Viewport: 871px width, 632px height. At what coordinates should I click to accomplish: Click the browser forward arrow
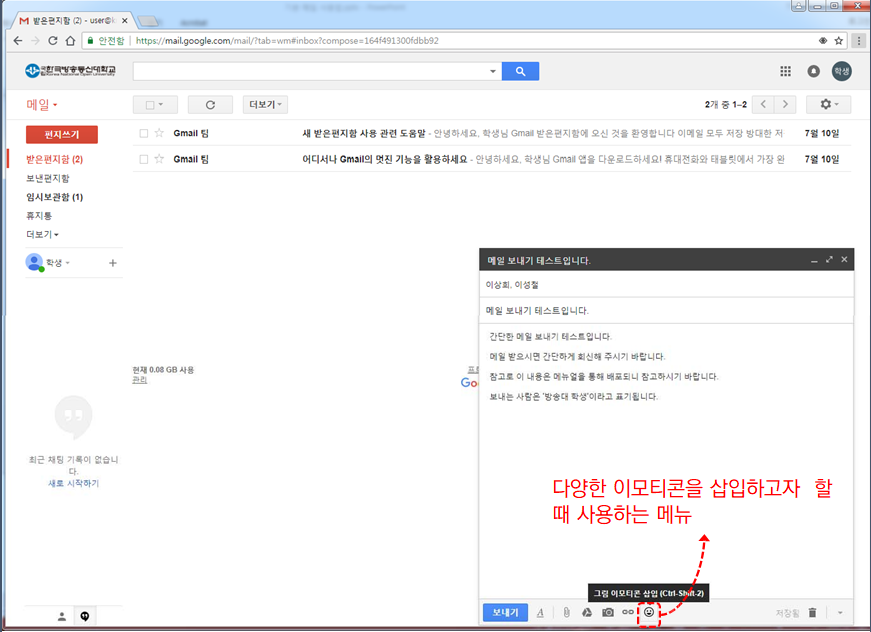pyautogui.click(x=35, y=41)
